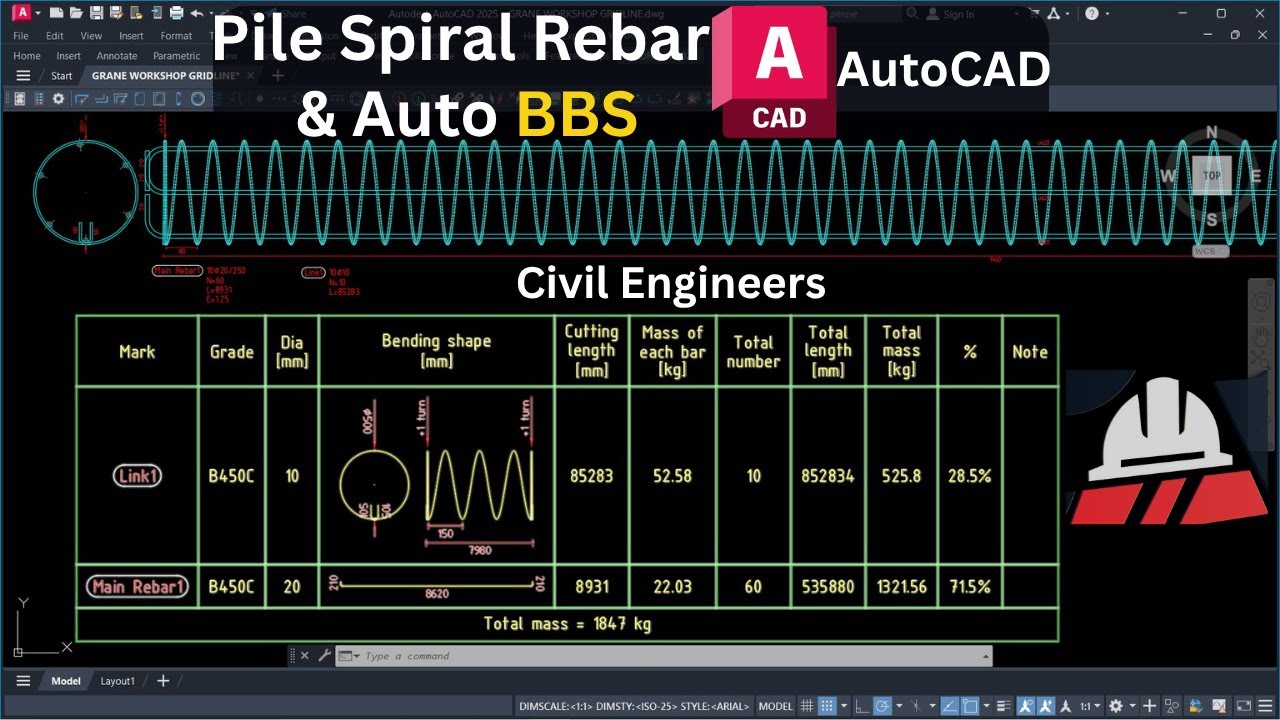Click the Save floppy disk icon
Image resolution: width=1280 pixels, height=720 pixels.
(x=96, y=13)
